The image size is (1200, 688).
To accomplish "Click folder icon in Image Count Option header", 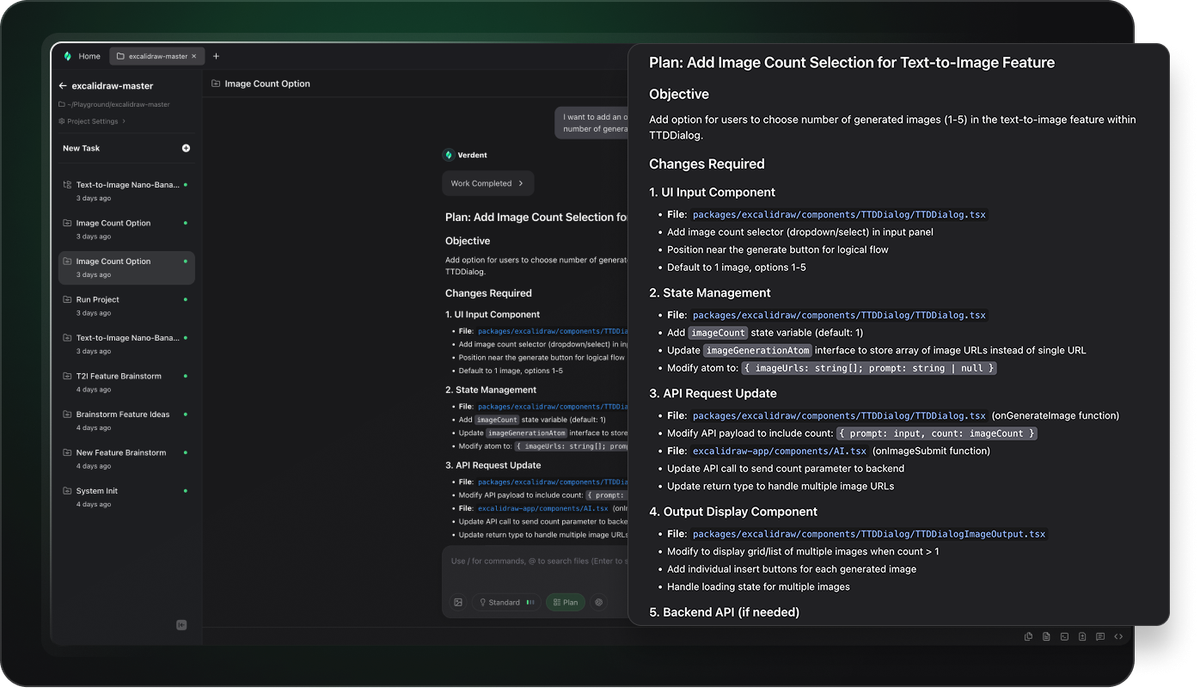I will pyautogui.click(x=216, y=84).
